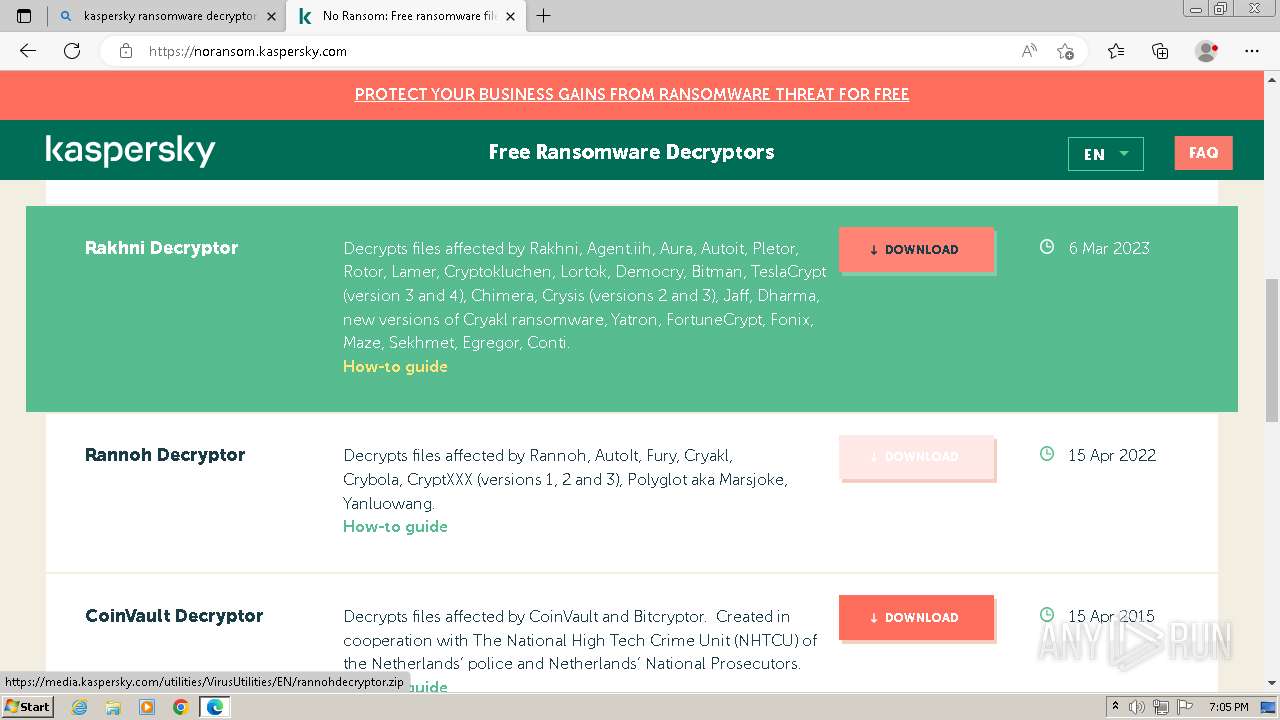Toggle the vertical tabs icon at the window's left
Image resolution: width=1280 pixels, height=720 pixels.
pyautogui.click(x=24, y=16)
